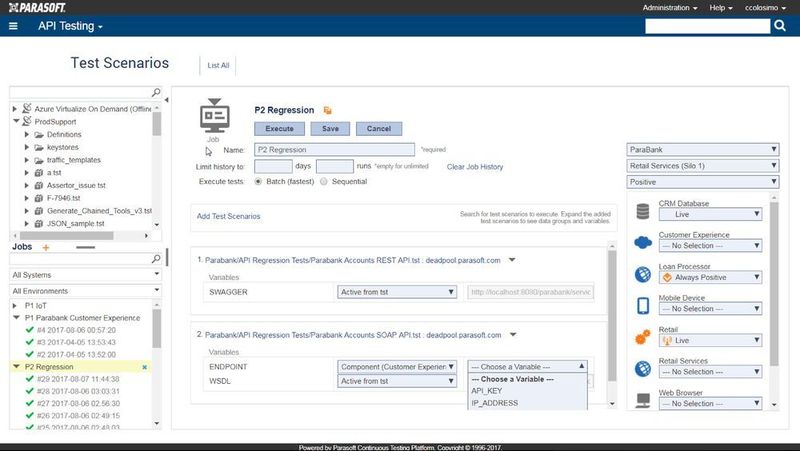800x451 pixels.
Task: Click the copy icon beside P2 Regression title
Action: coord(328,110)
